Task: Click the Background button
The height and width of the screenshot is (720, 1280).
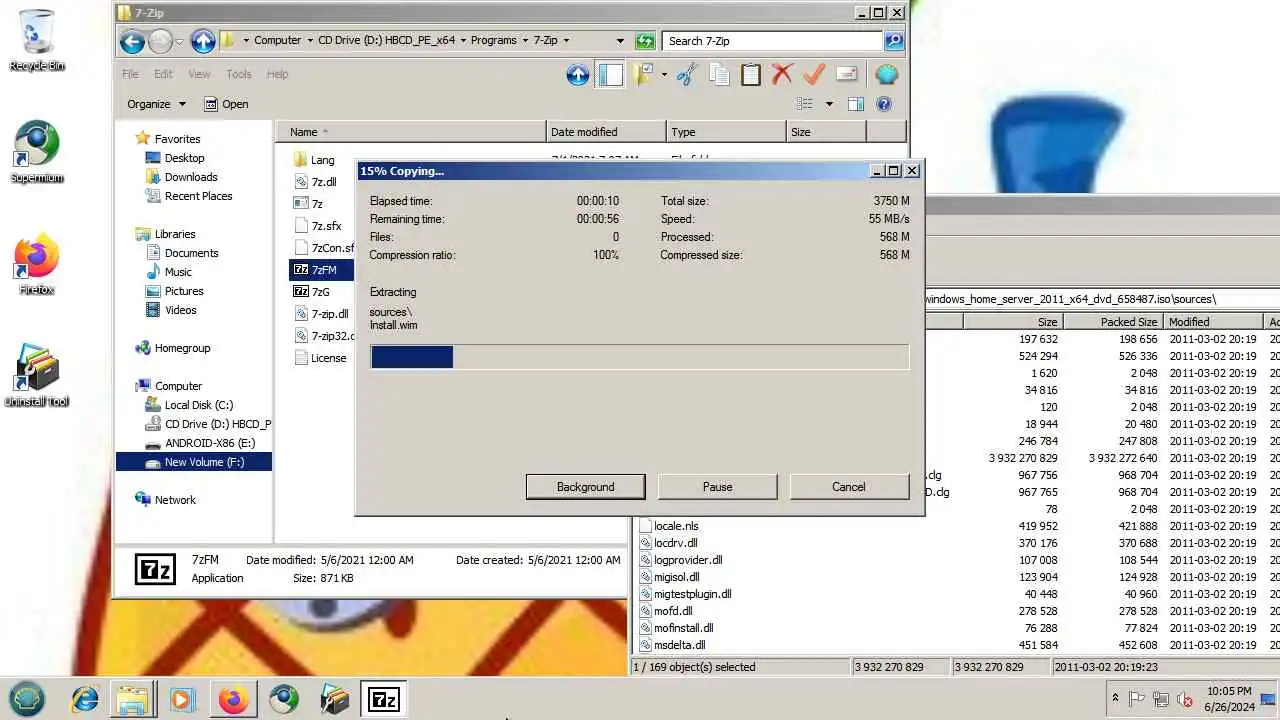Action: click(586, 487)
